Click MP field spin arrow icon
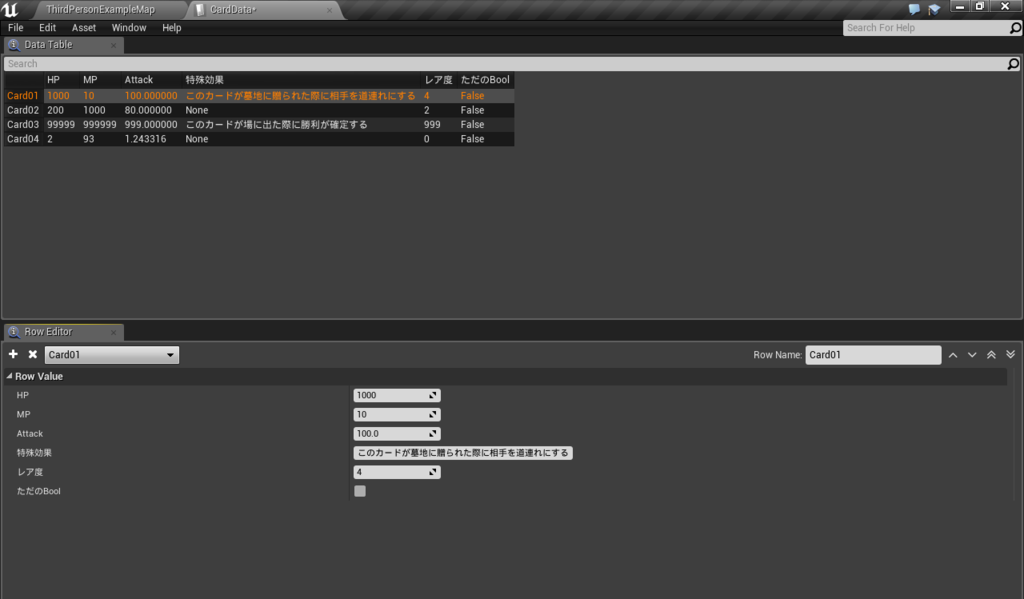Screen dimensions: 1024x599 pos(432,414)
